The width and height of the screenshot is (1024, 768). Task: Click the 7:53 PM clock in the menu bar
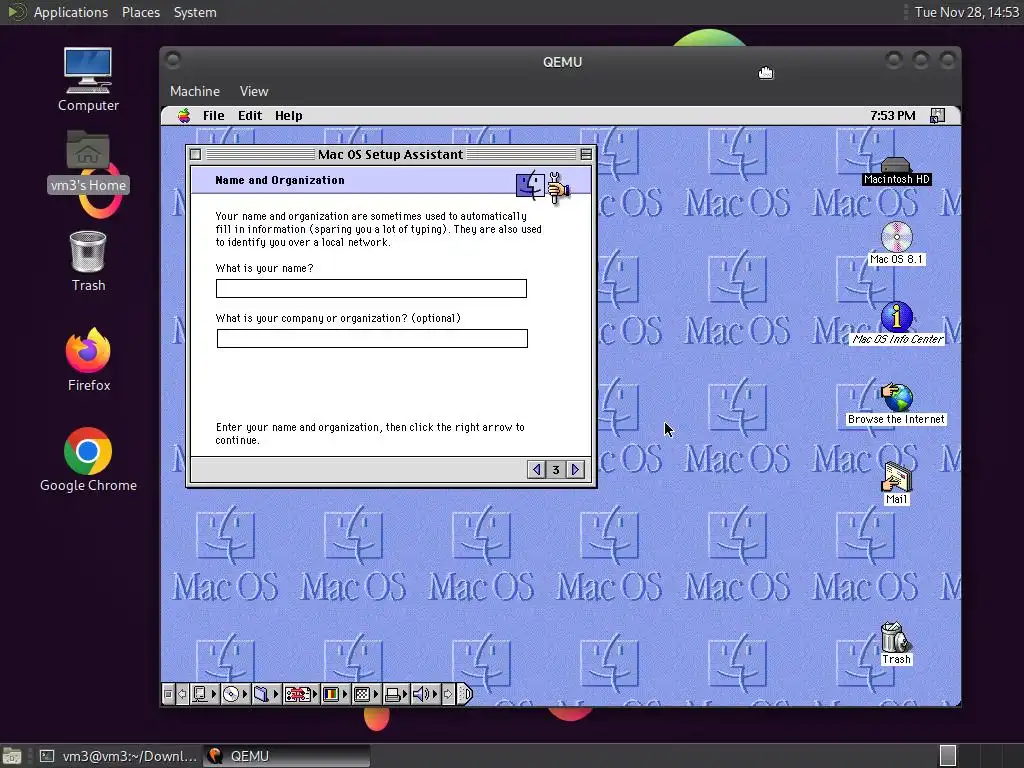pyautogui.click(x=892, y=116)
